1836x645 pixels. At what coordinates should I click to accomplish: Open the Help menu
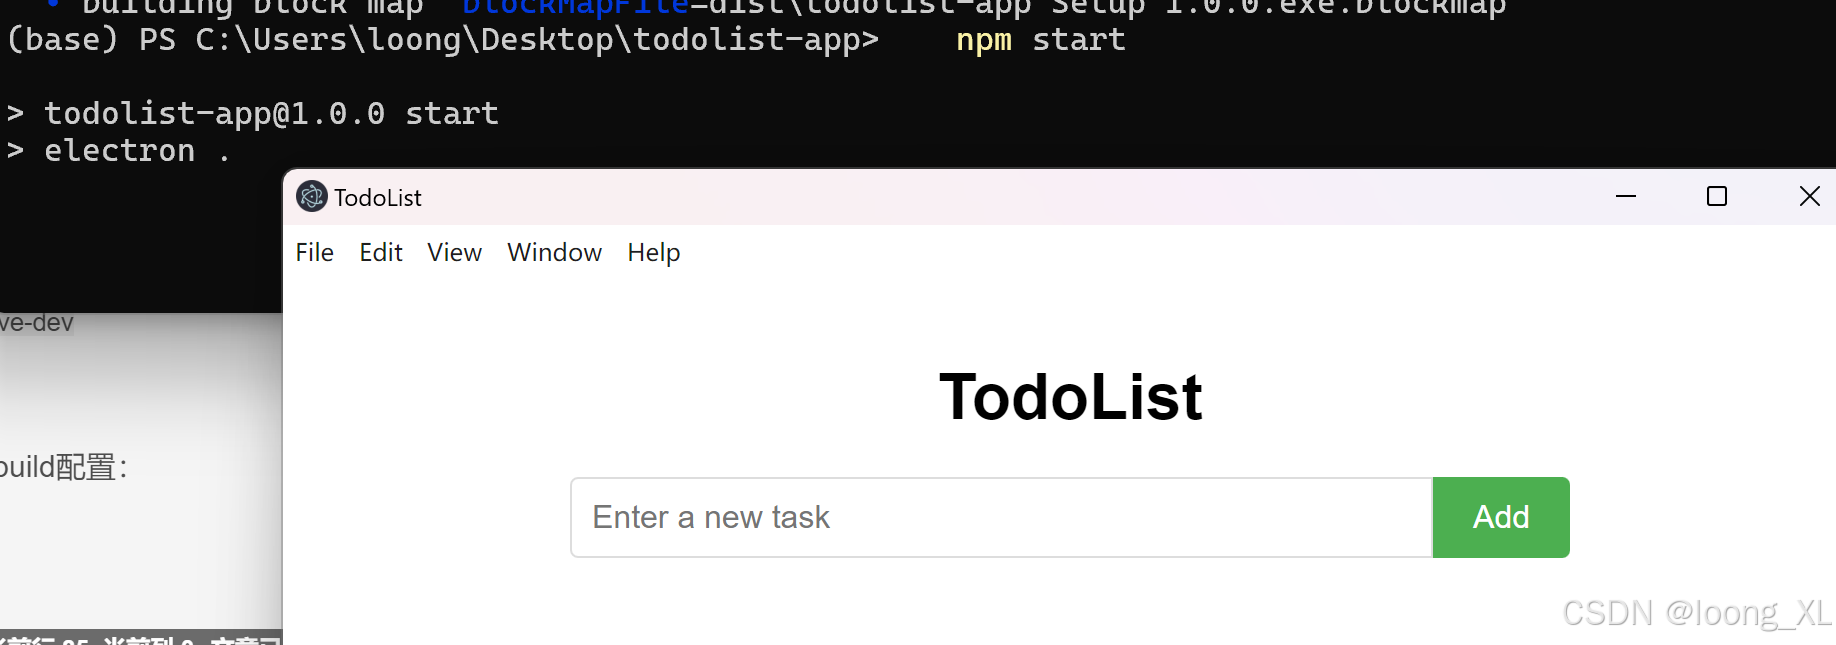click(653, 253)
